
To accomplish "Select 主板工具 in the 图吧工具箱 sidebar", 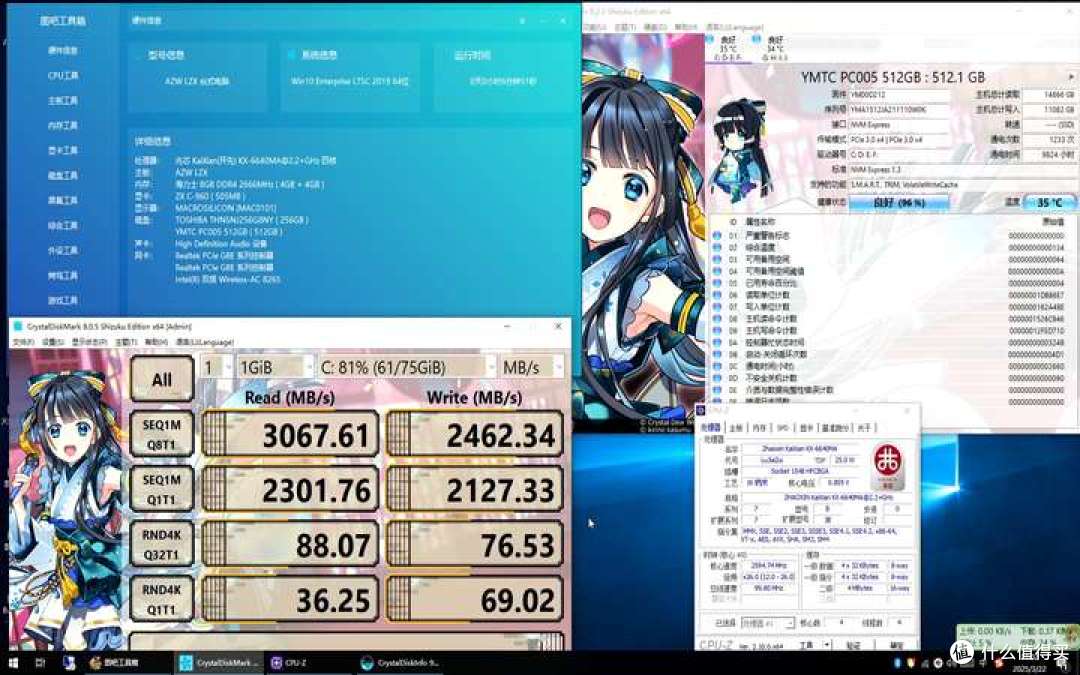I will (63, 101).
